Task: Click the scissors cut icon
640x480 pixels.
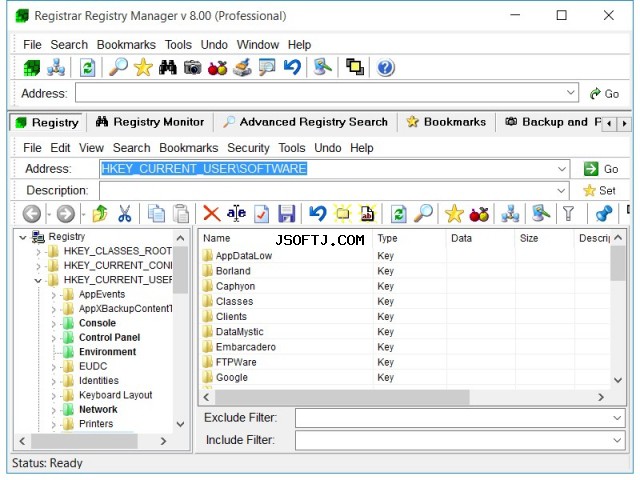Action: pos(124,213)
